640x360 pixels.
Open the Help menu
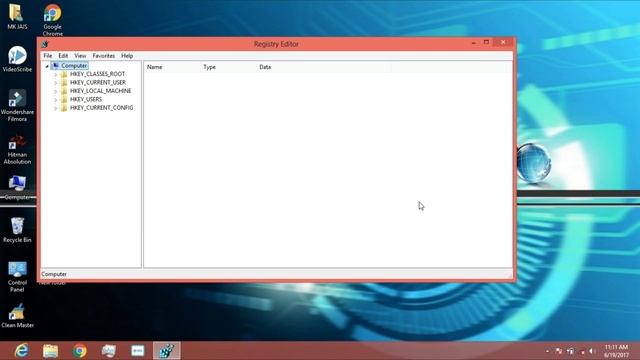click(127, 56)
